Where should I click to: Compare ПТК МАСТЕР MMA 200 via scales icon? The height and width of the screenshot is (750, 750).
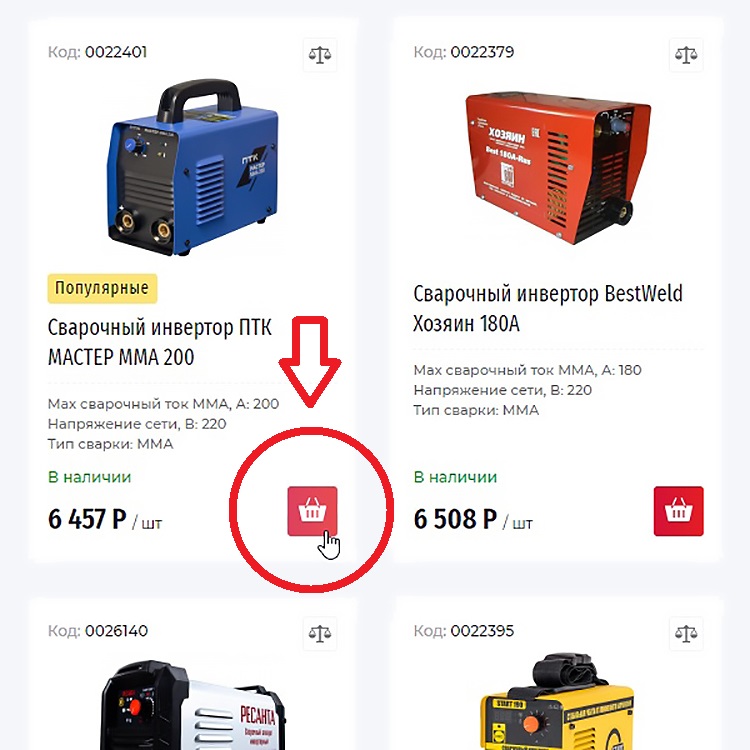[320, 55]
